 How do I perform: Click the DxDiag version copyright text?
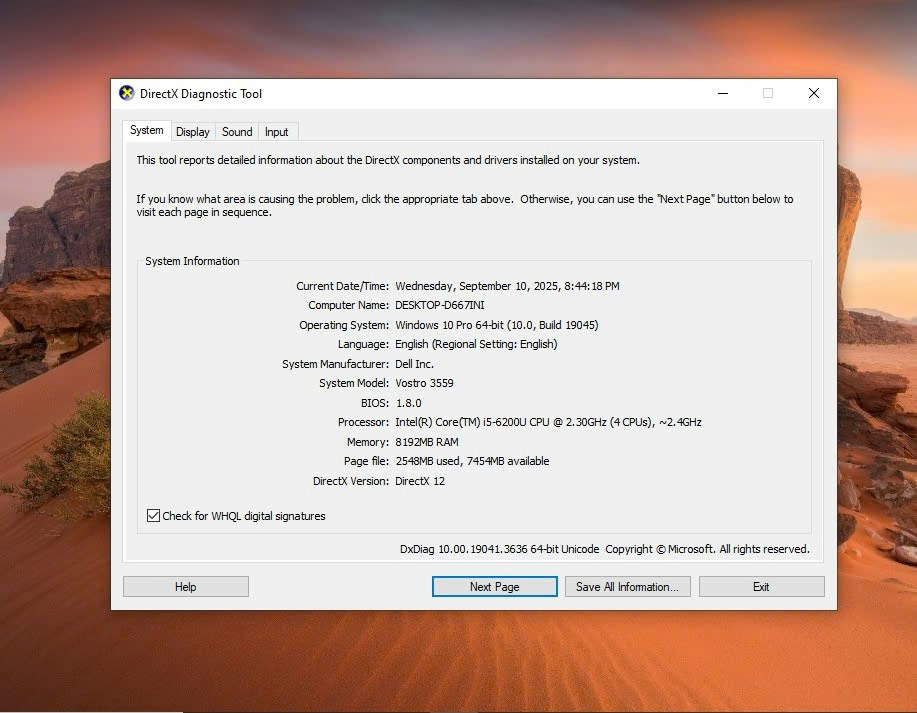(x=604, y=549)
